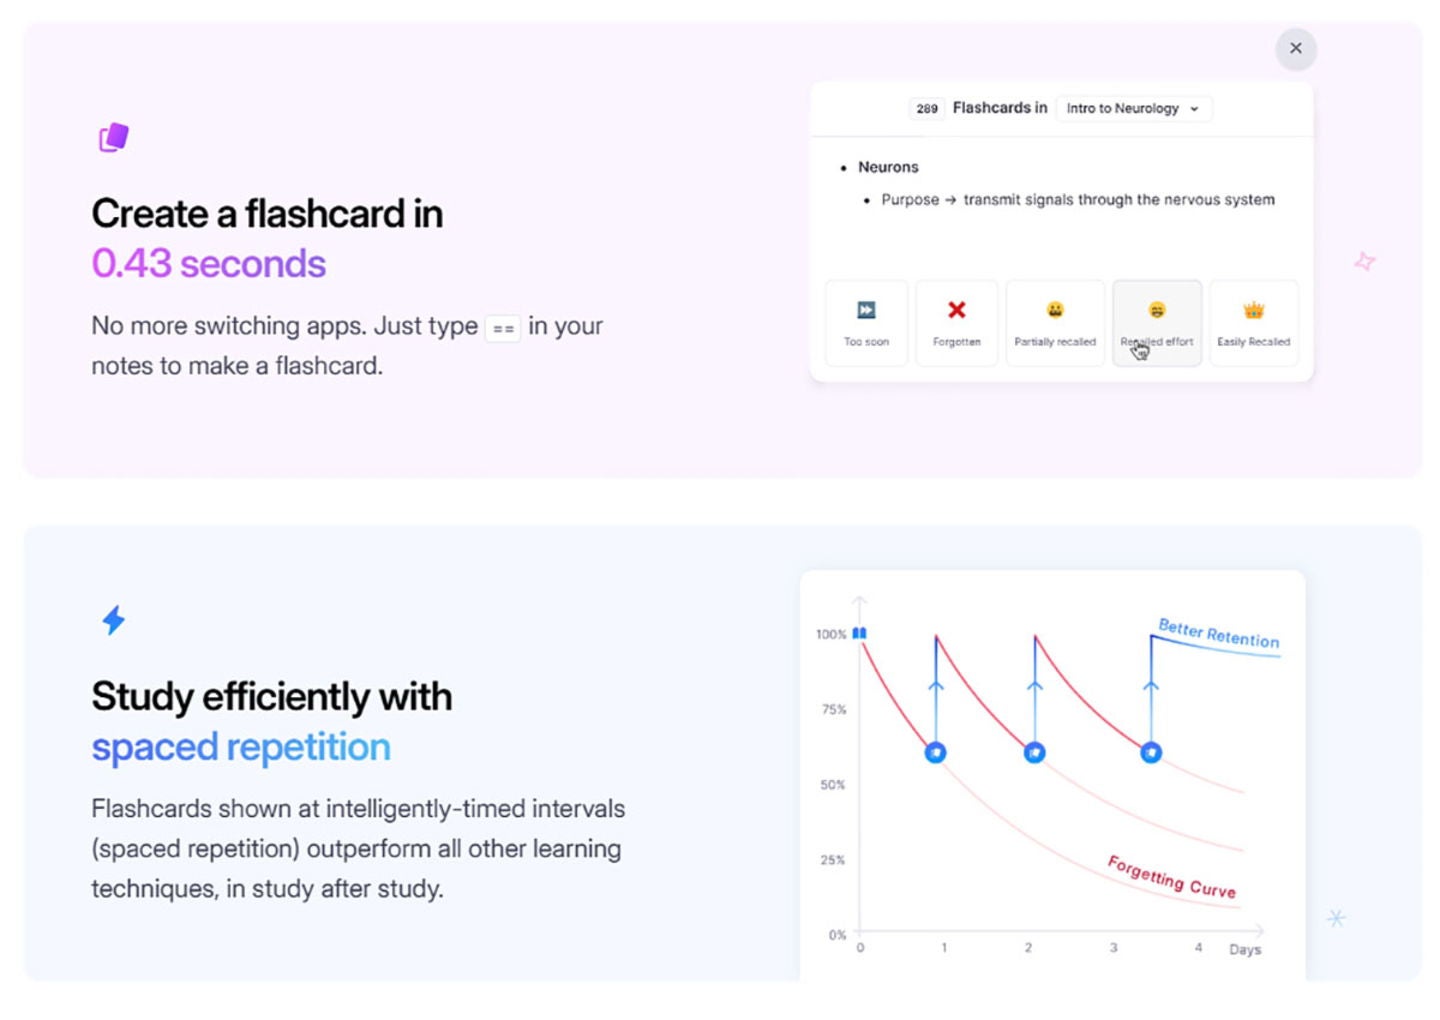The width and height of the screenshot is (1440, 1020).
Task: Click the blue lightning bolt icon
Action: pyautogui.click(x=114, y=620)
